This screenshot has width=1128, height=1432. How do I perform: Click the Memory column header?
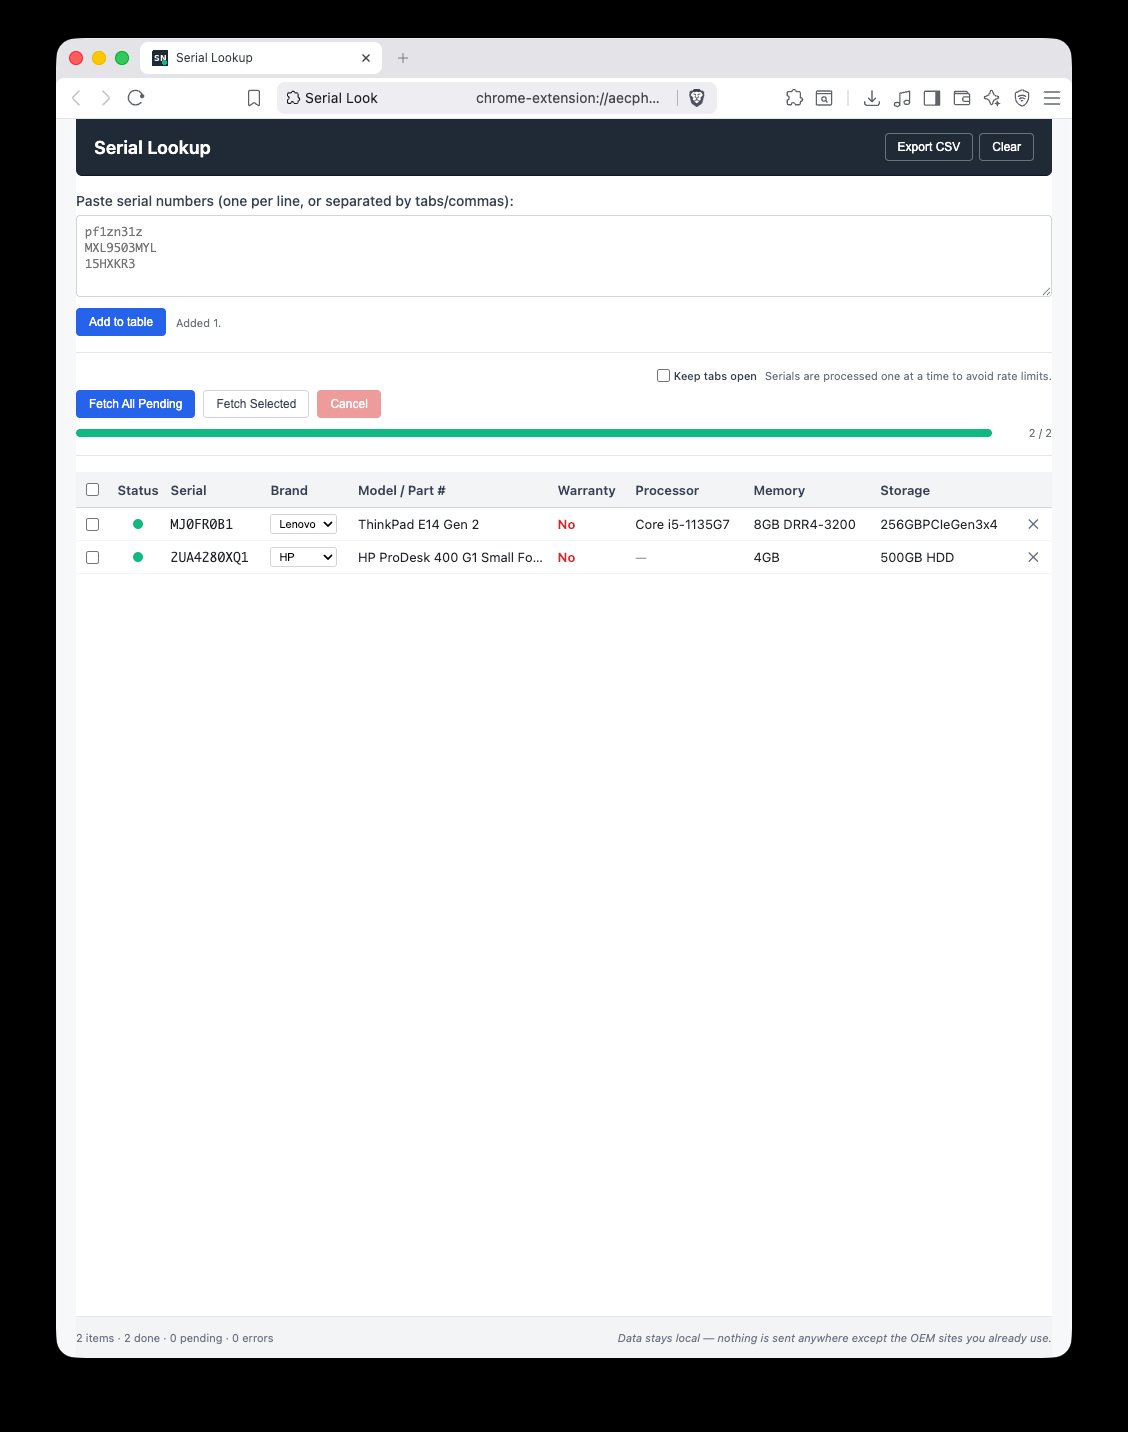click(x=779, y=490)
